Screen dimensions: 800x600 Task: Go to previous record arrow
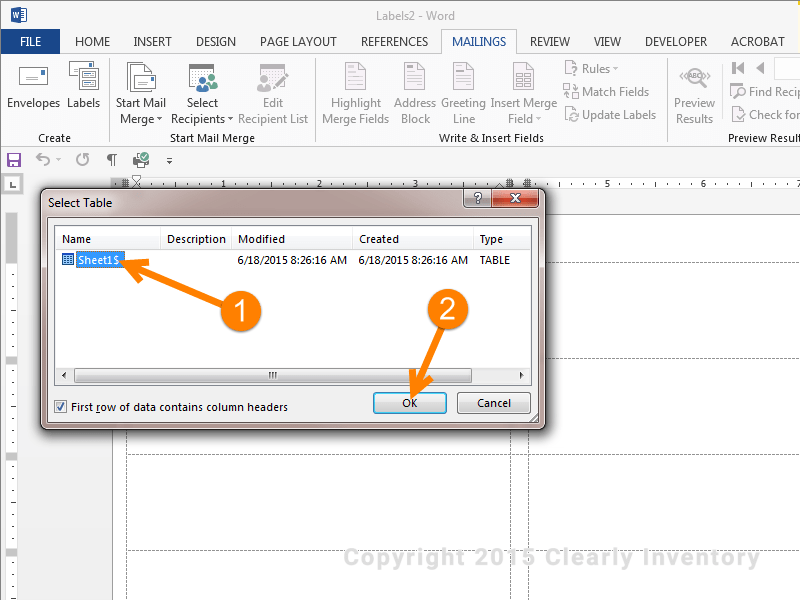tap(760, 68)
